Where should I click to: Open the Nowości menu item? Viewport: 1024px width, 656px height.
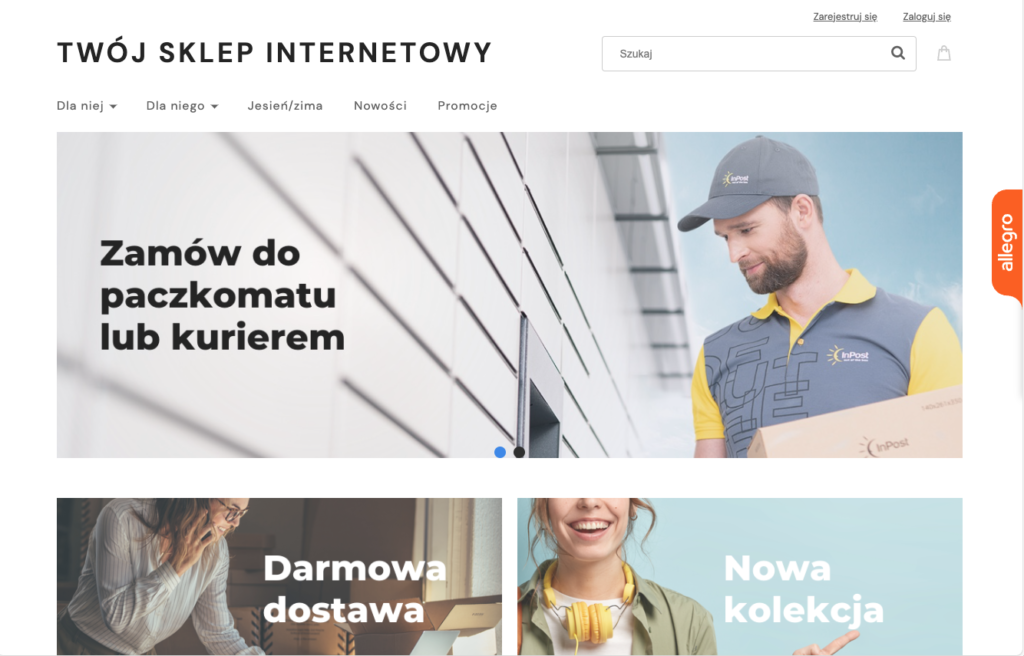[x=380, y=106]
